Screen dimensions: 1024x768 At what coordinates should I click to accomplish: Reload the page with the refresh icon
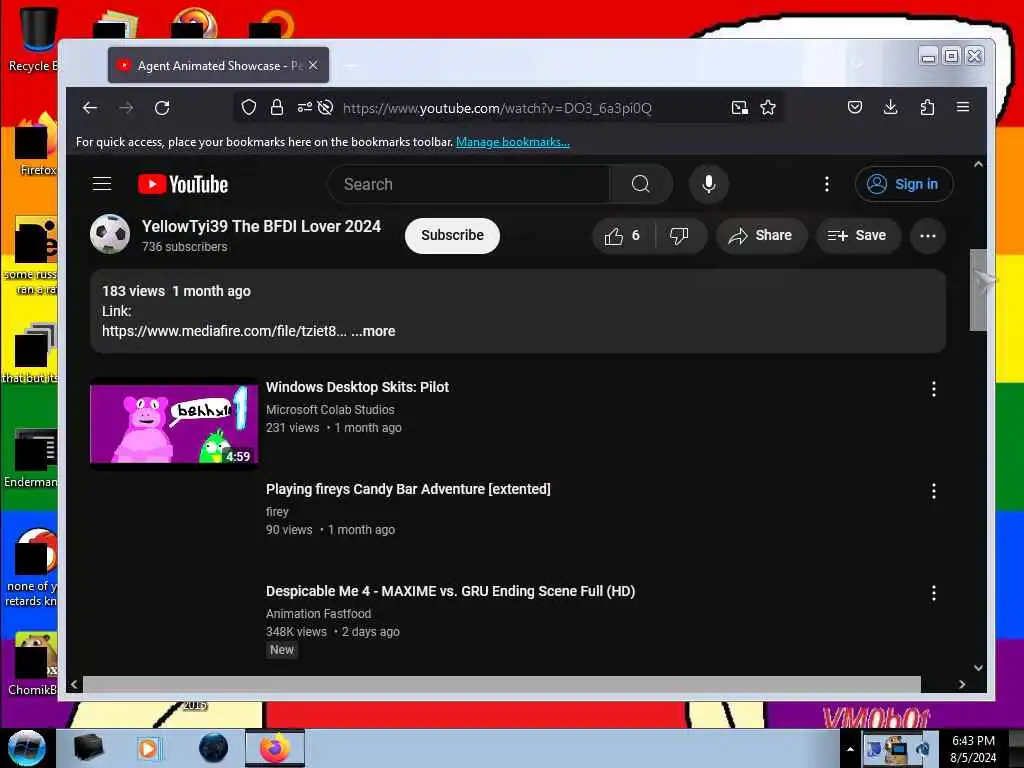click(x=162, y=108)
